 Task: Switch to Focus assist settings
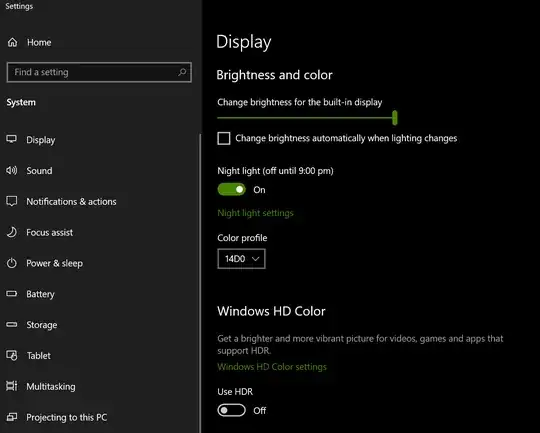tap(50, 233)
